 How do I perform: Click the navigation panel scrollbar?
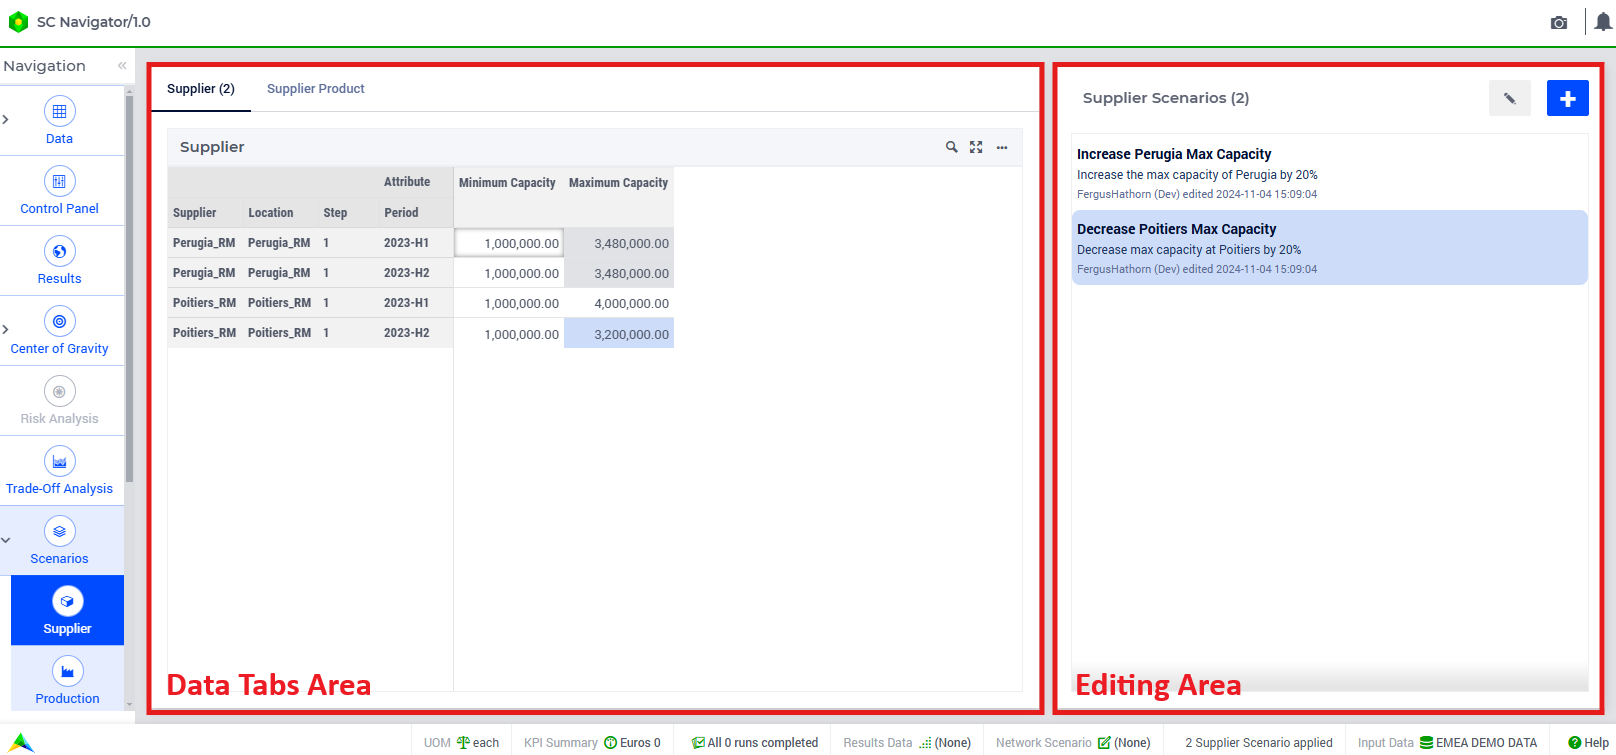(129, 290)
